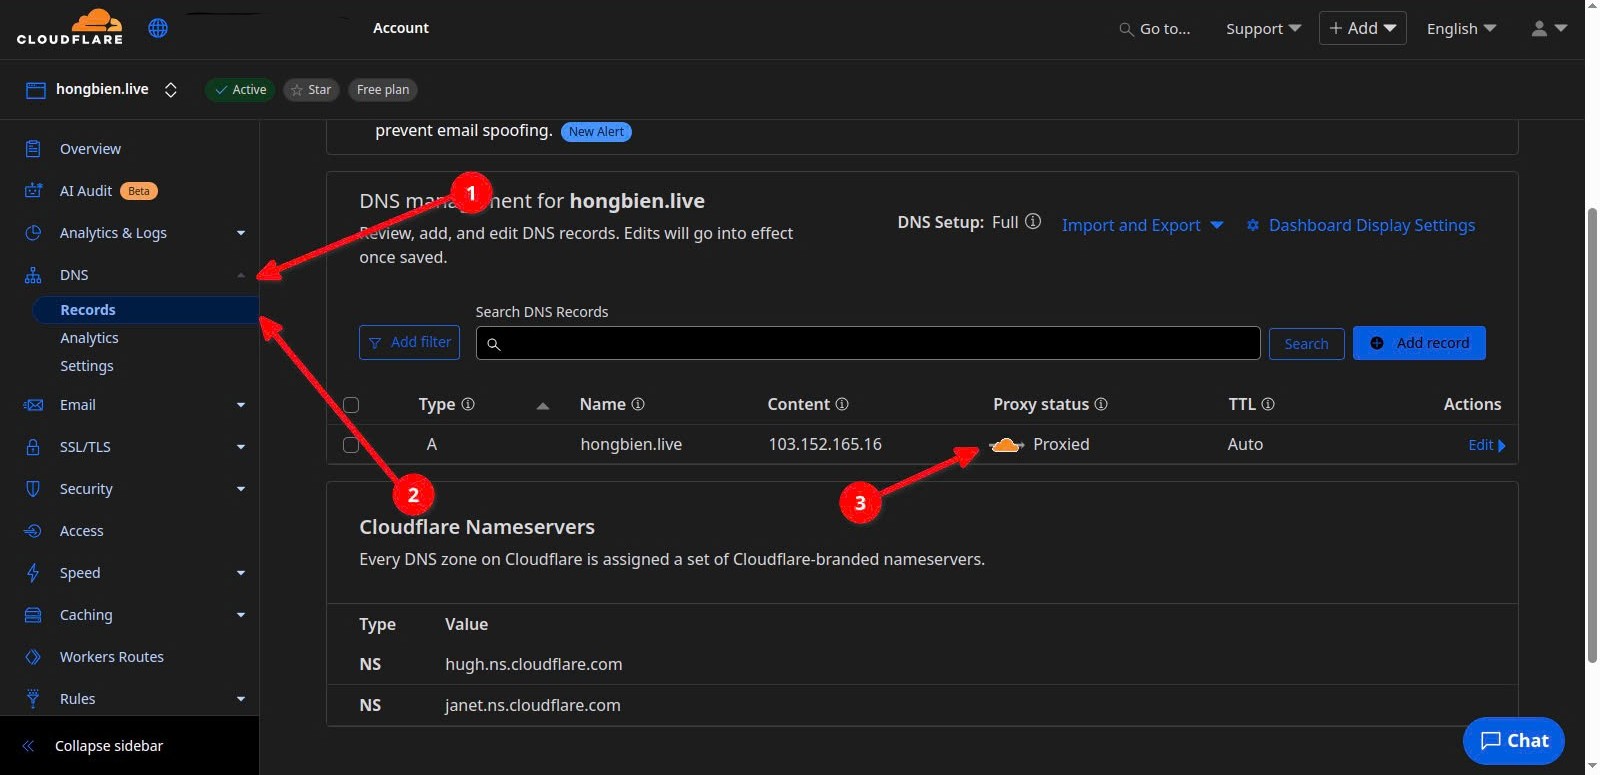Open the English language dropdown
Image resolution: width=1600 pixels, height=775 pixels.
pyautogui.click(x=1461, y=29)
